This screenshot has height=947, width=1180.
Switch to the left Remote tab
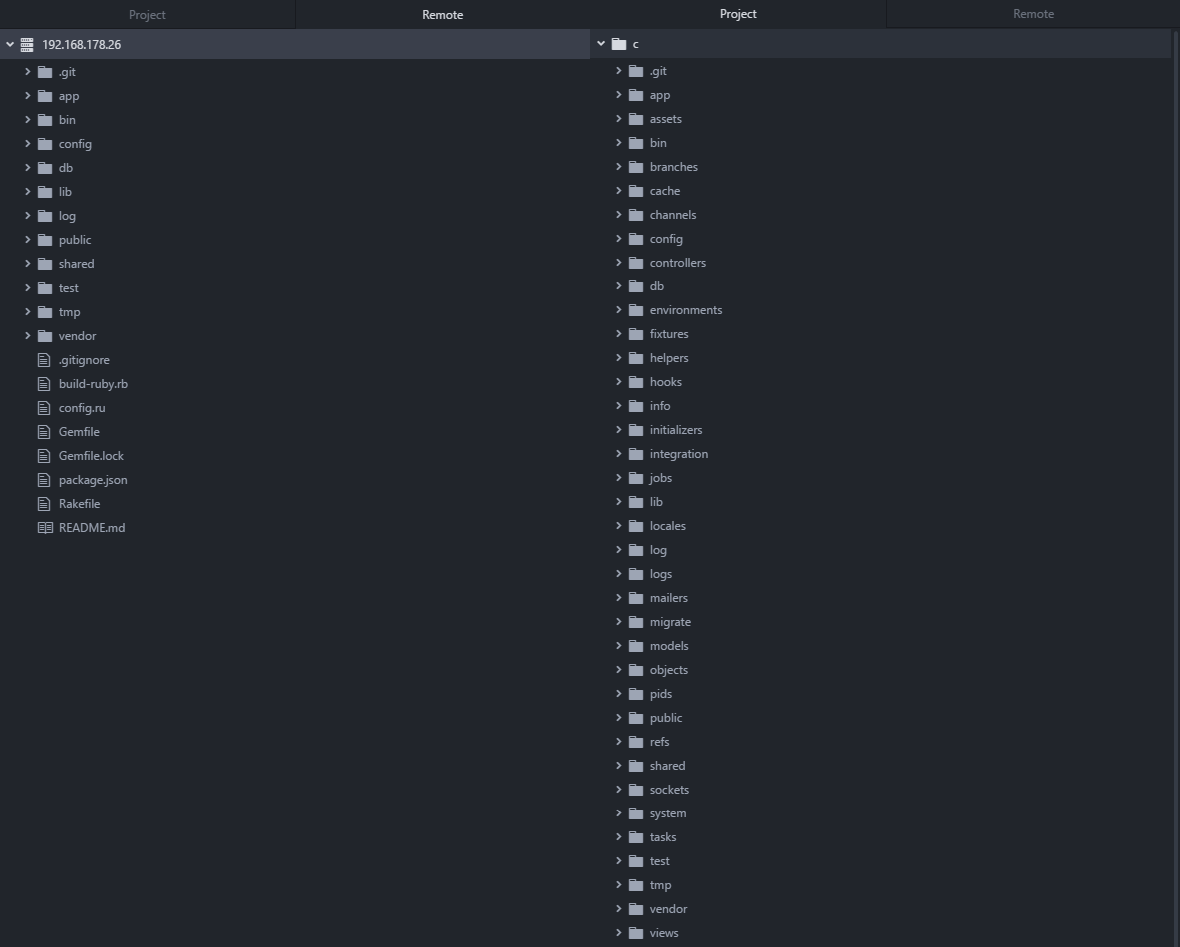(x=442, y=14)
